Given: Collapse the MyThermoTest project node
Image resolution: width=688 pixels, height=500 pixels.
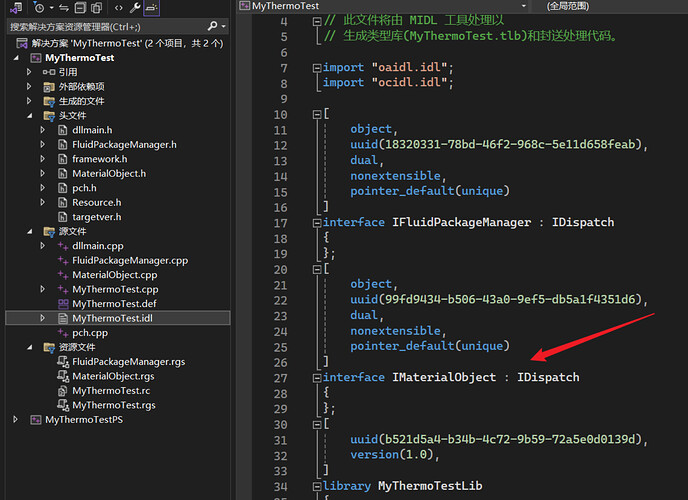Looking at the screenshot, I should pyautogui.click(x=16, y=58).
